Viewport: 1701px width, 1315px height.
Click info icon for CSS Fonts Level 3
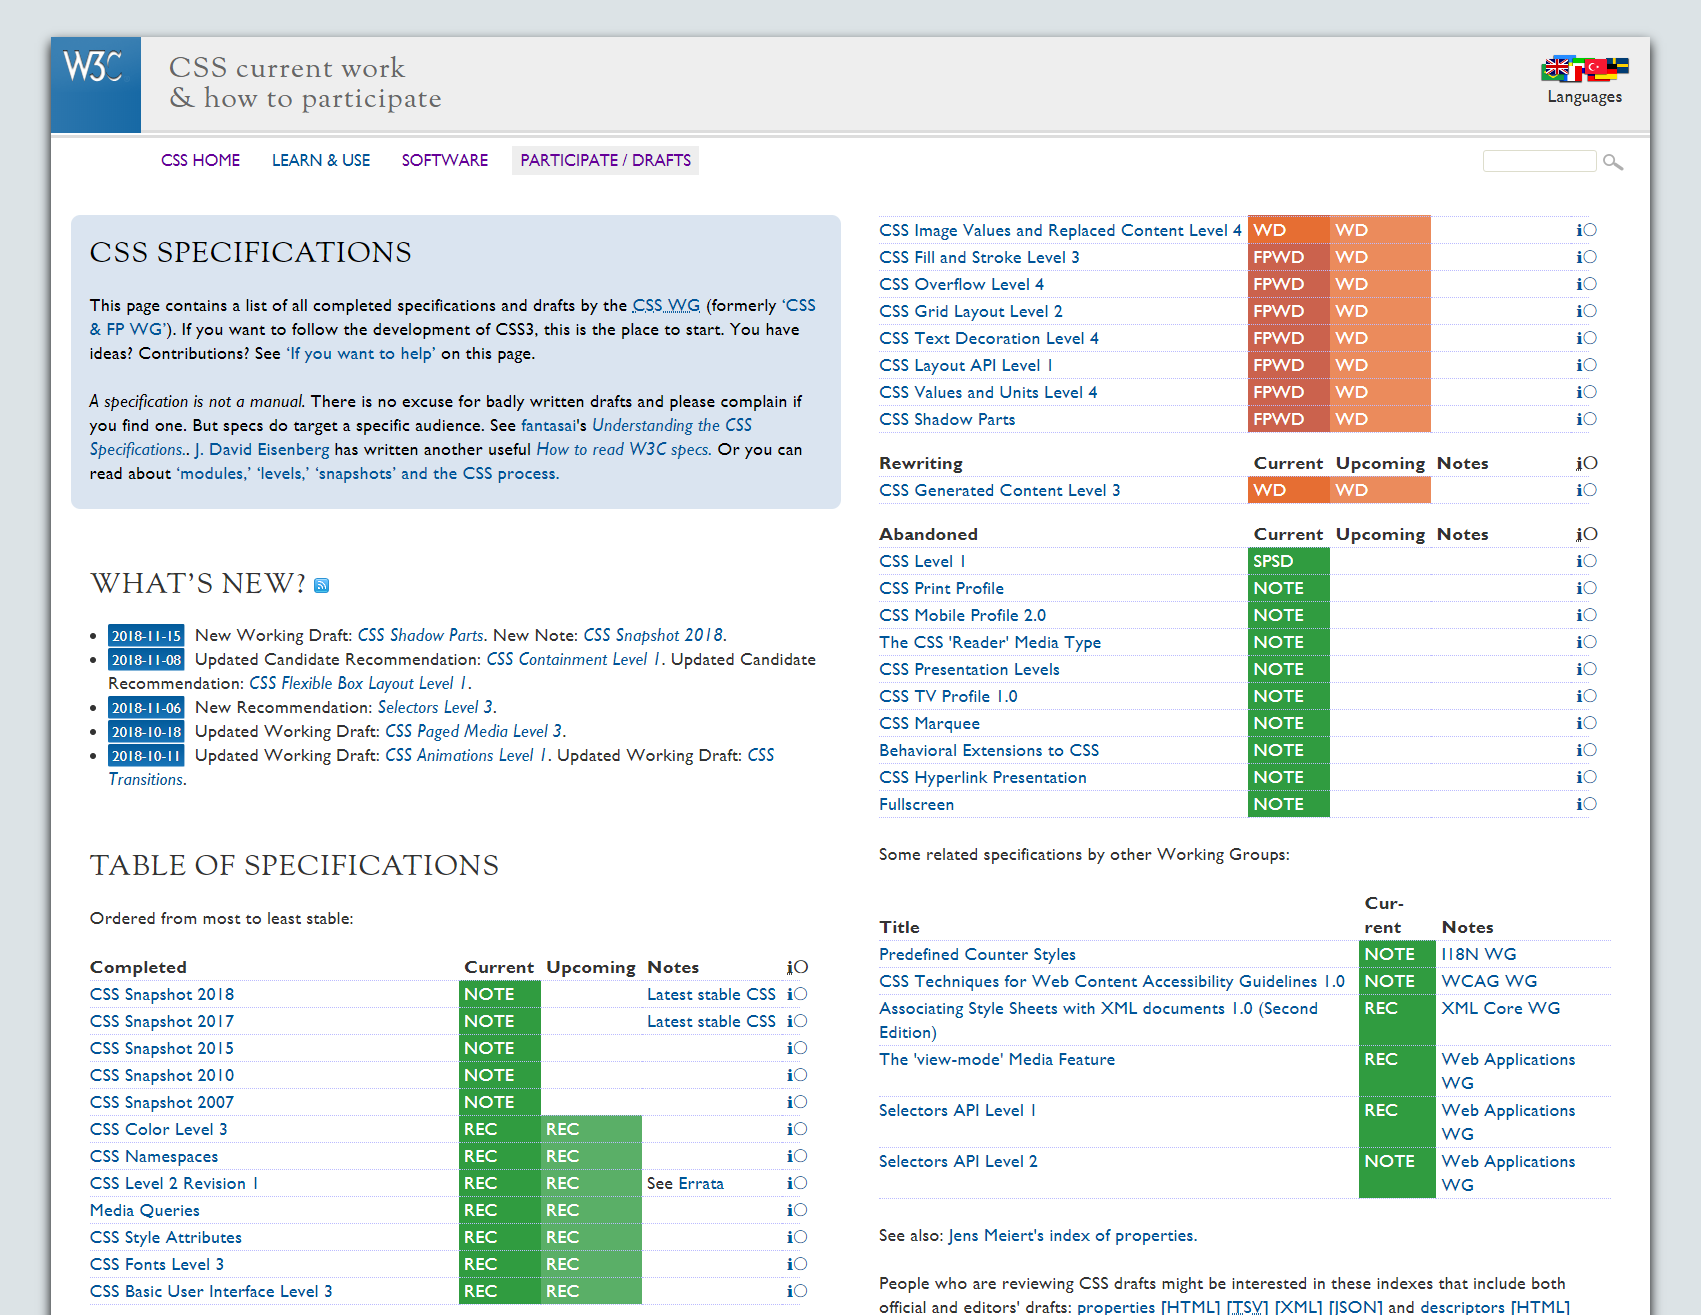coord(797,1264)
